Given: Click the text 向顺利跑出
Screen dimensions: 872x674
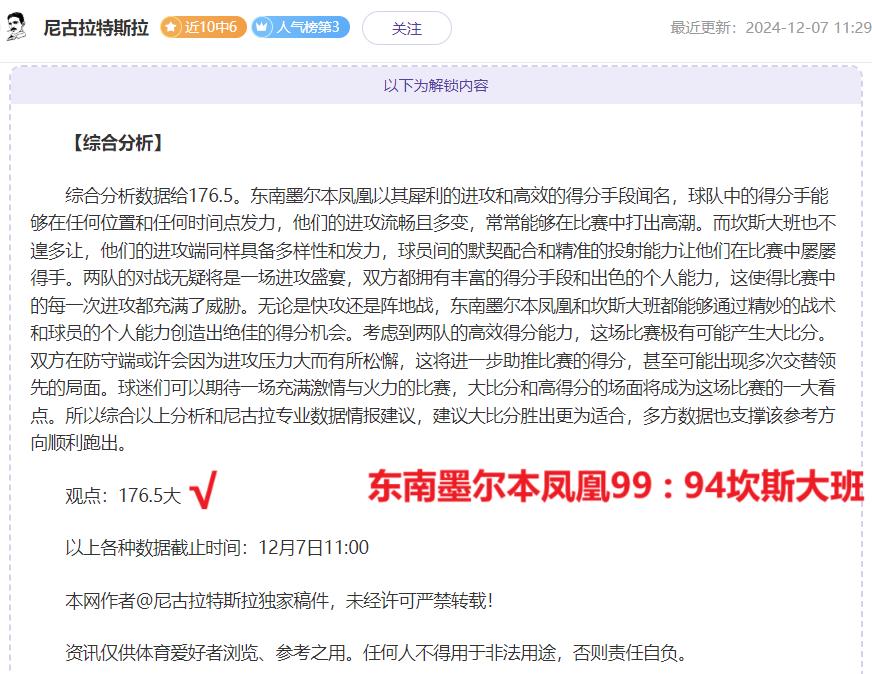Looking at the screenshot, I should (79, 443).
